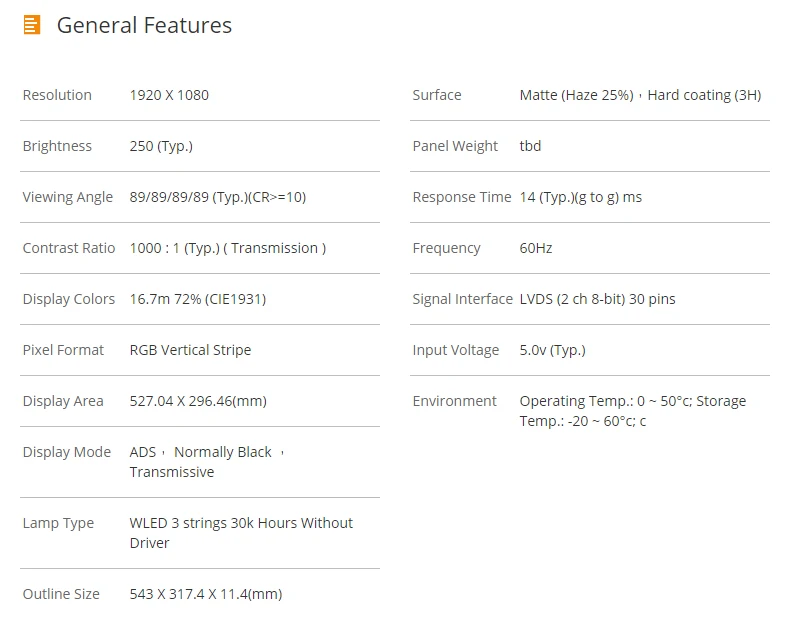
Task: Click the General Features heading
Action: point(144,26)
